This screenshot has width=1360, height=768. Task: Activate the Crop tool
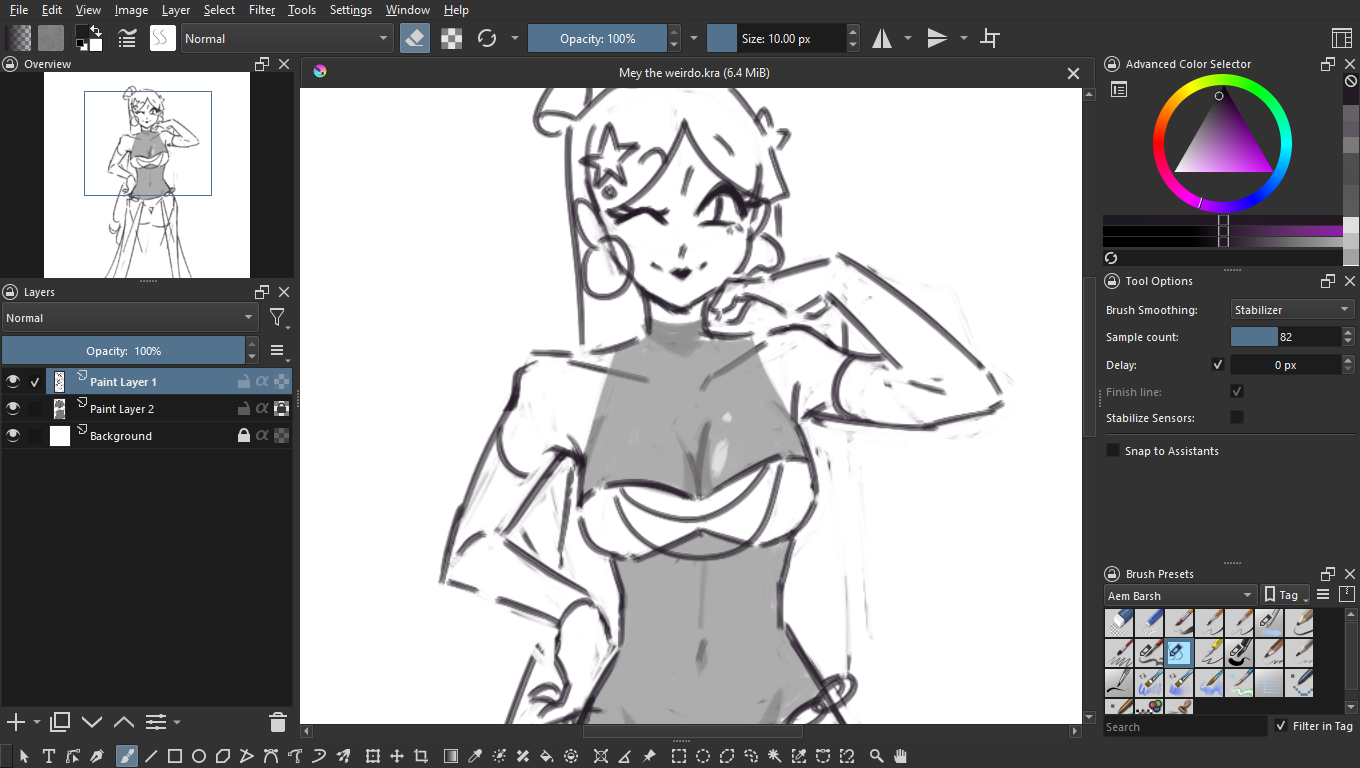point(421,756)
